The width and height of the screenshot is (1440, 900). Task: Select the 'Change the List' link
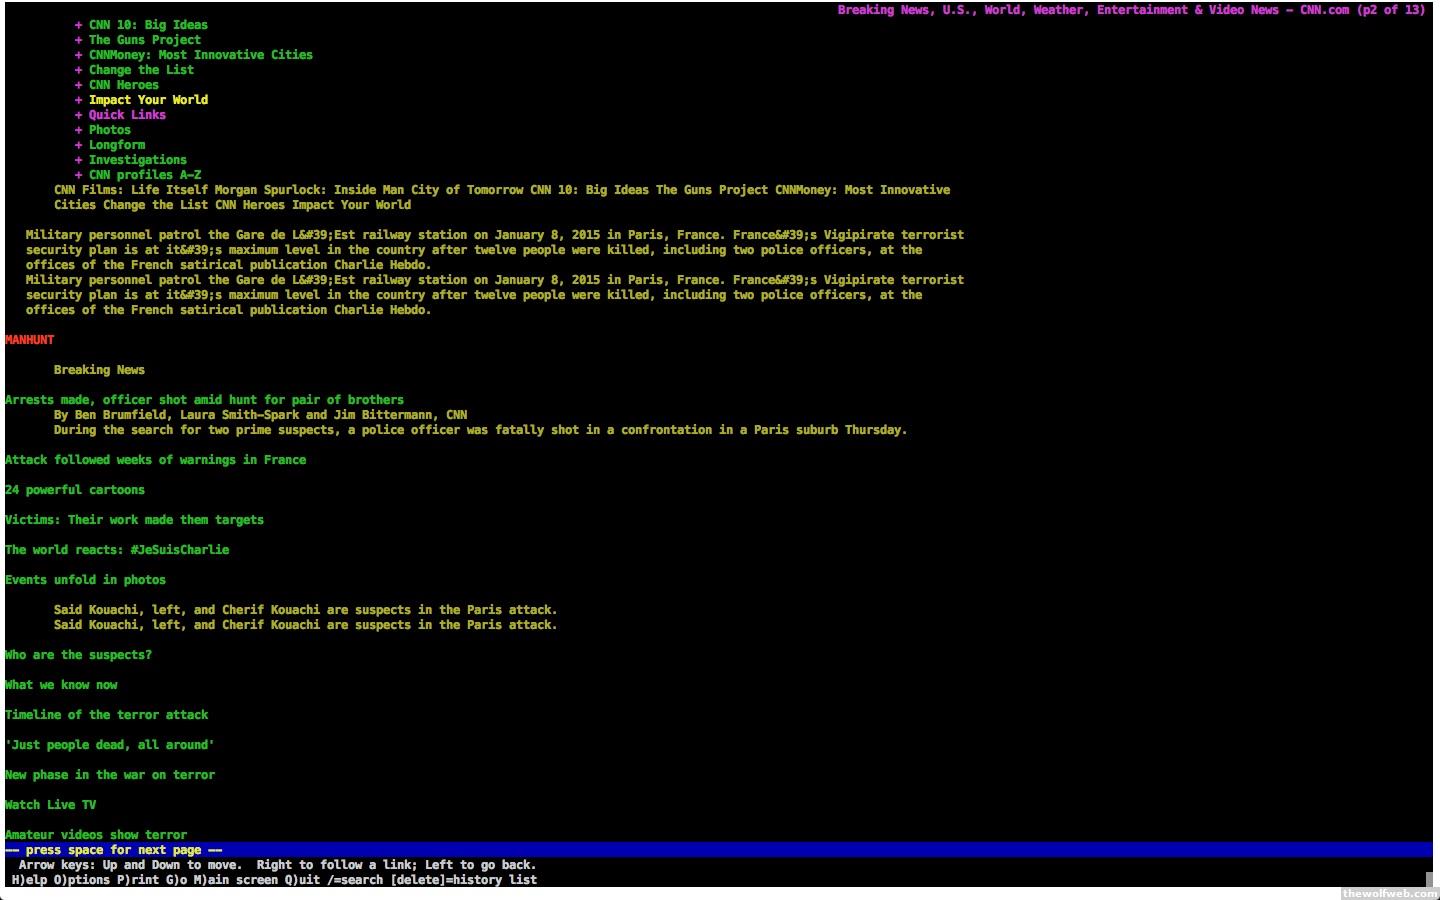(x=141, y=70)
